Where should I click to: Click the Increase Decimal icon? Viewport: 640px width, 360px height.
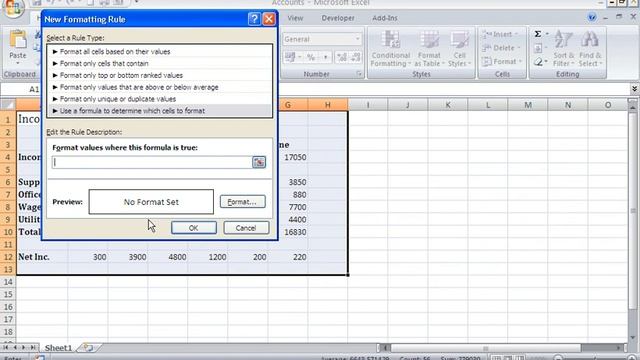(341, 57)
